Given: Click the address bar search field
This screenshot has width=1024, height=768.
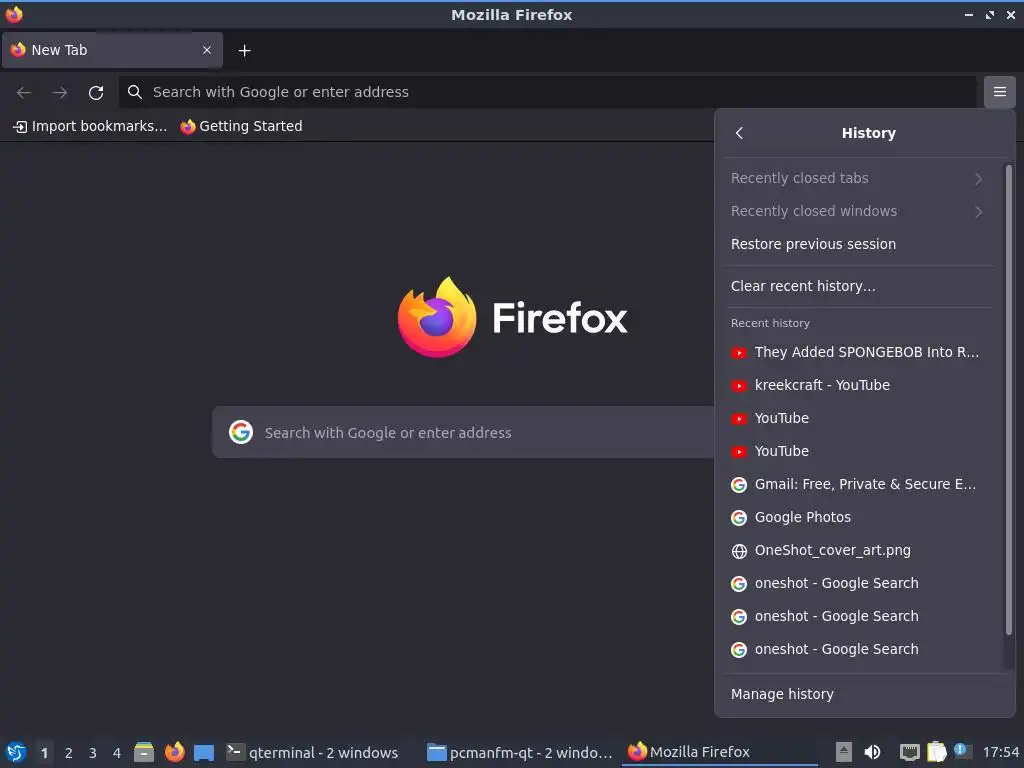Looking at the screenshot, I should click(547, 92).
